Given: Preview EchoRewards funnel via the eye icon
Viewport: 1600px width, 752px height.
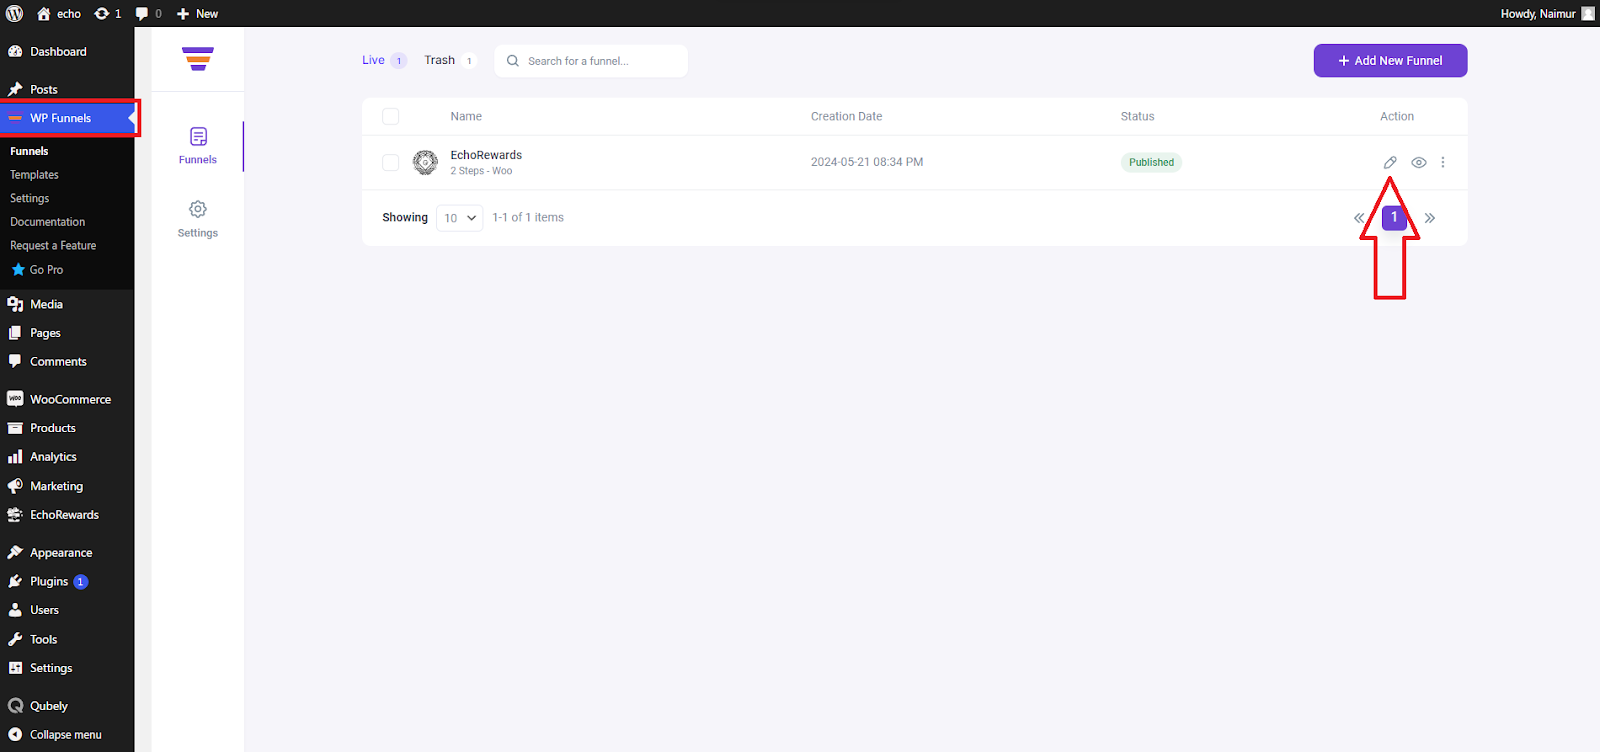Looking at the screenshot, I should [x=1418, y=162].
